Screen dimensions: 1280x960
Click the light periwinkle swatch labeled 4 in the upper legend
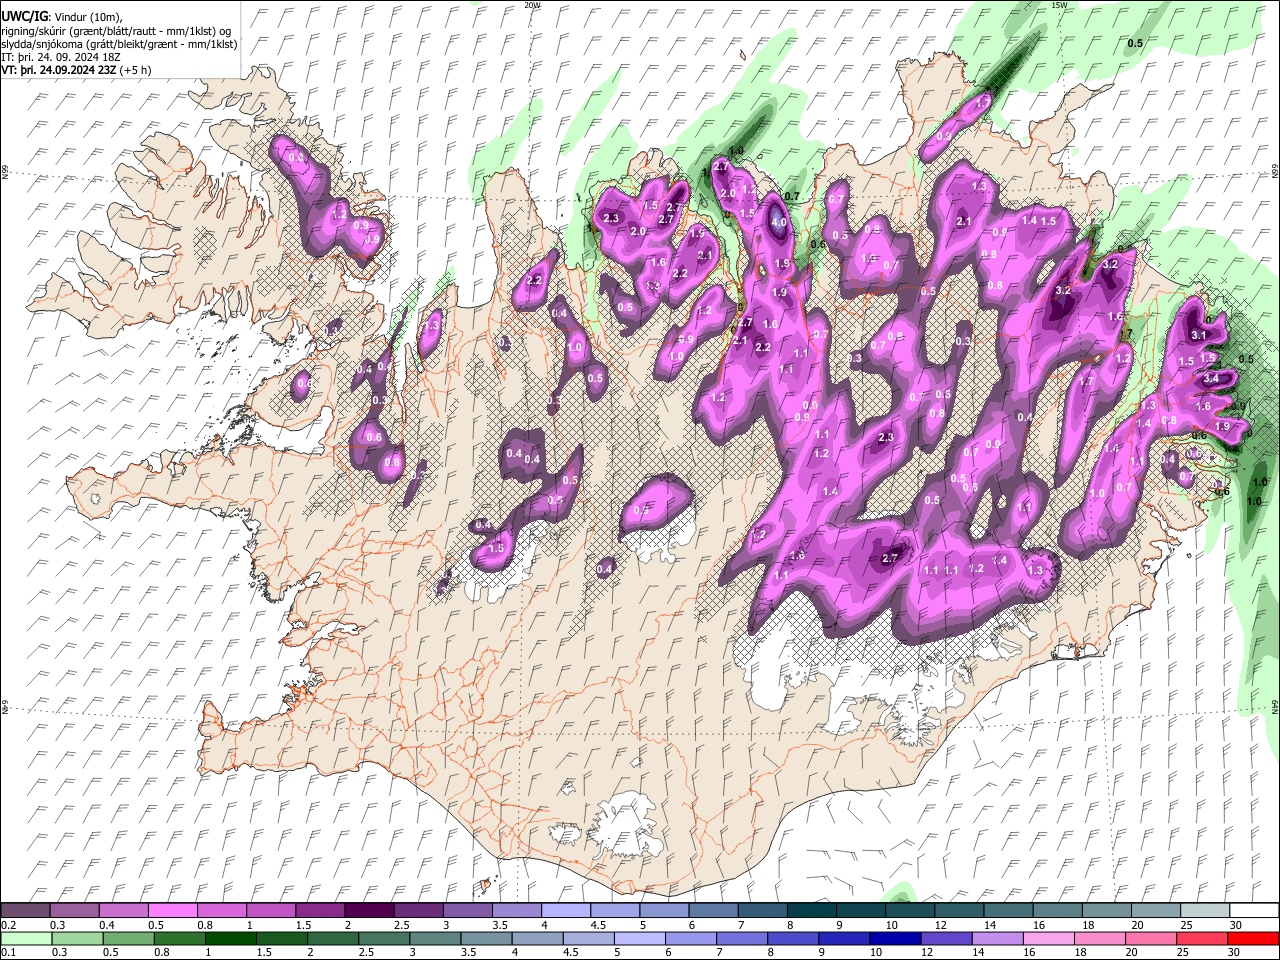coord(566,911)
